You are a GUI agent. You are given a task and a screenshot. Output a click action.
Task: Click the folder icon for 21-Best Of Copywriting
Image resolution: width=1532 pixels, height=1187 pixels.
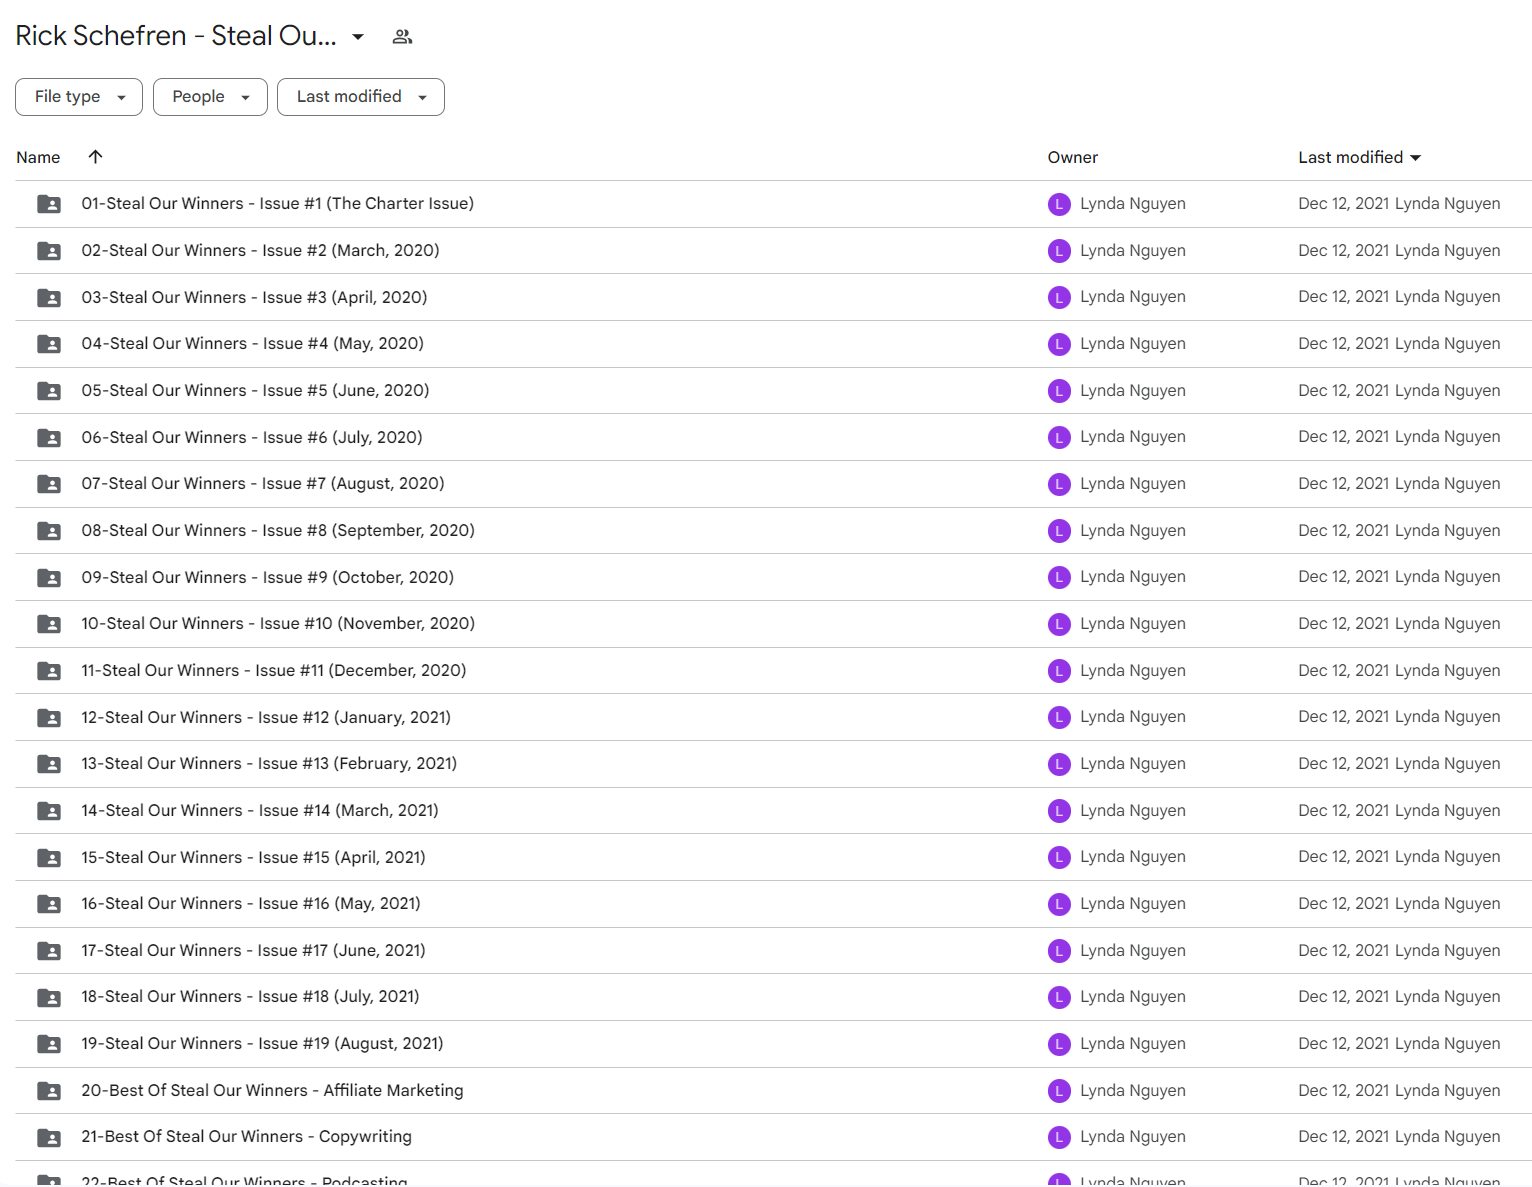tap(49, 1138)
